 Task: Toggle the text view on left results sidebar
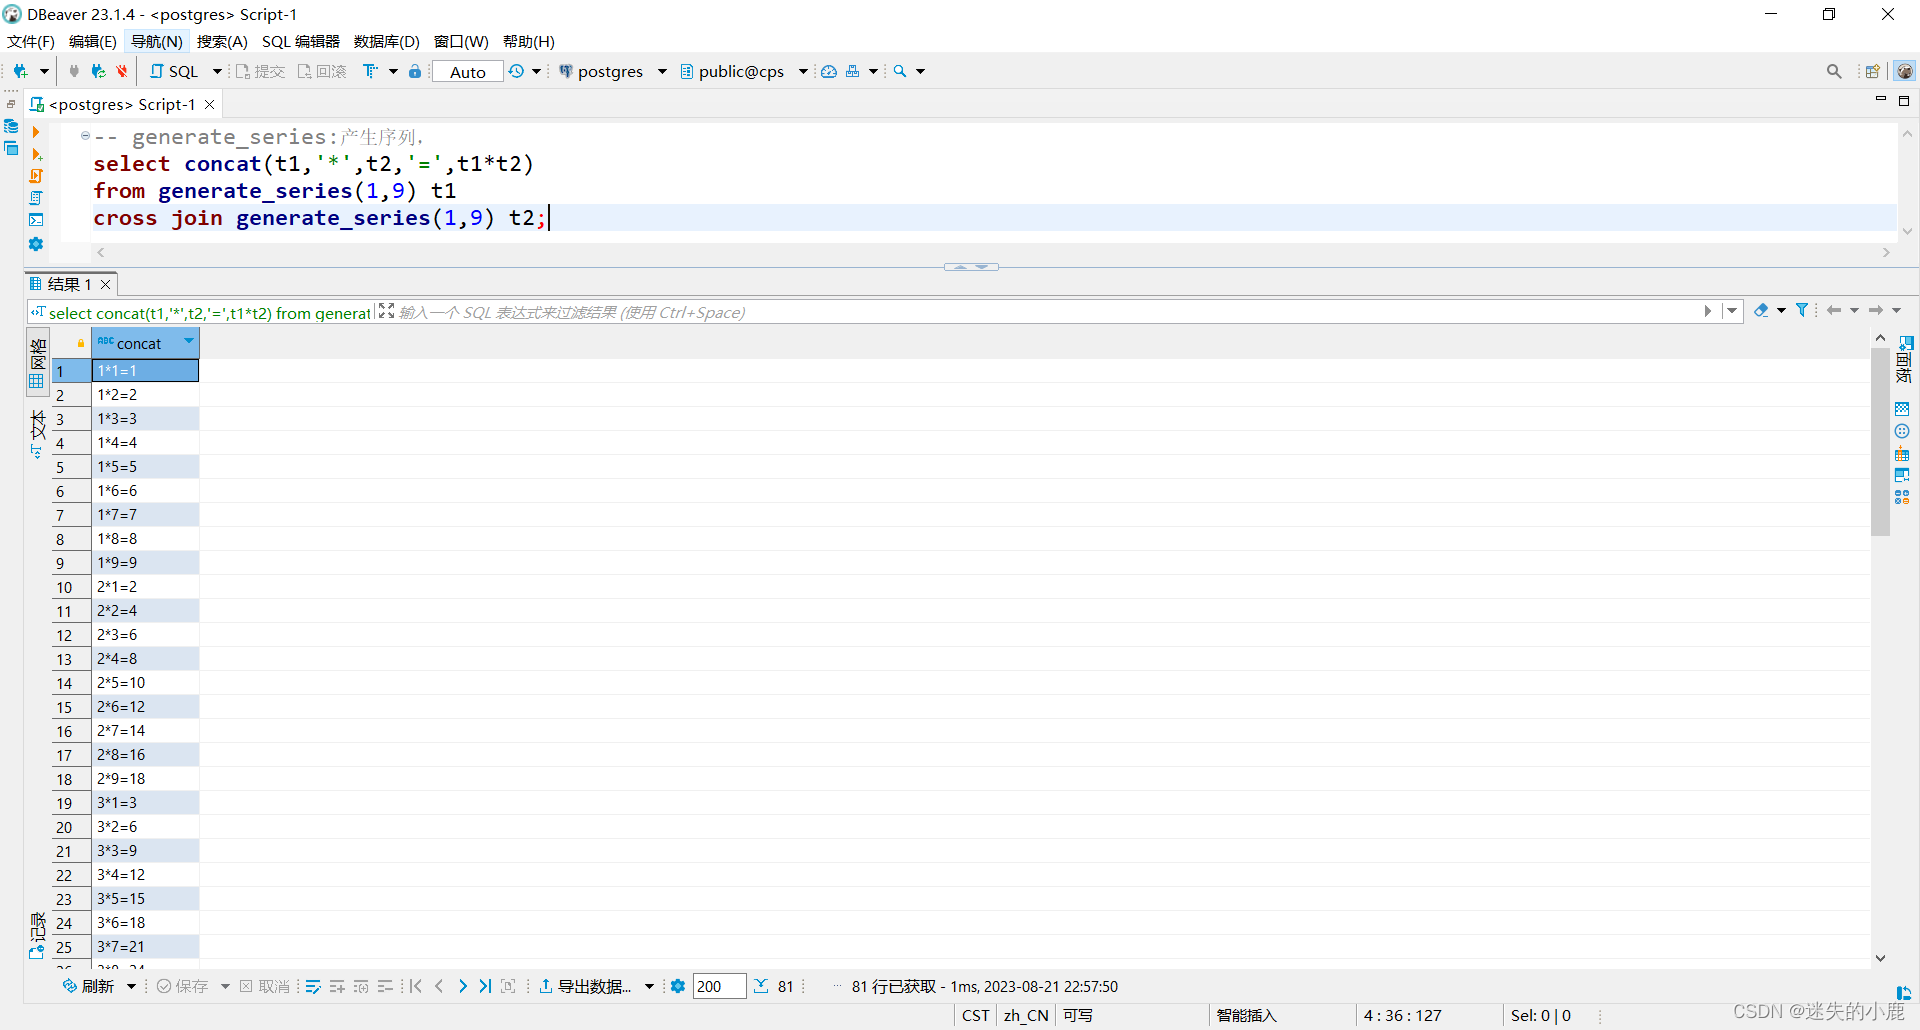[x=37, y=433]
